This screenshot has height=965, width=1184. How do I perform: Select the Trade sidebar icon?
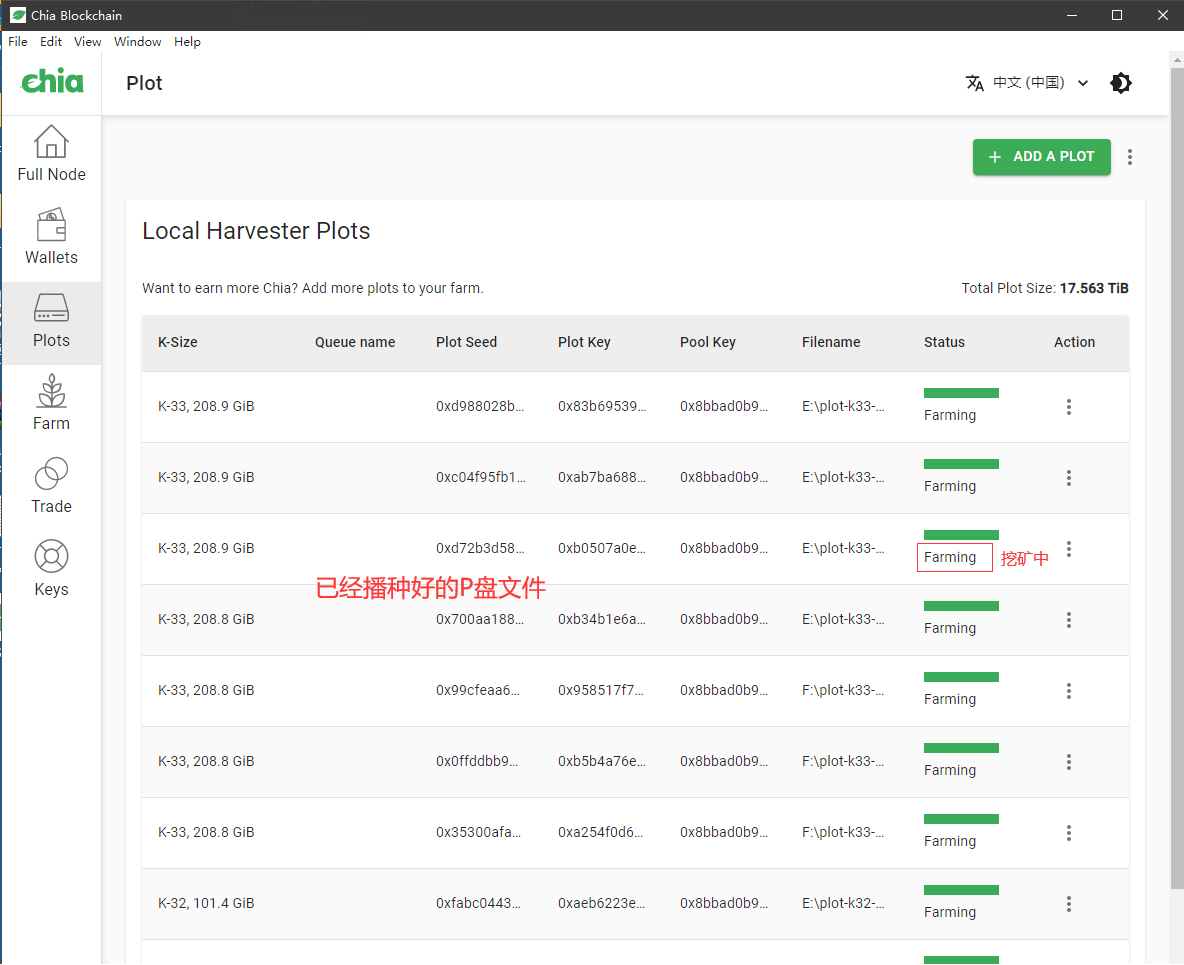[51, 483]
